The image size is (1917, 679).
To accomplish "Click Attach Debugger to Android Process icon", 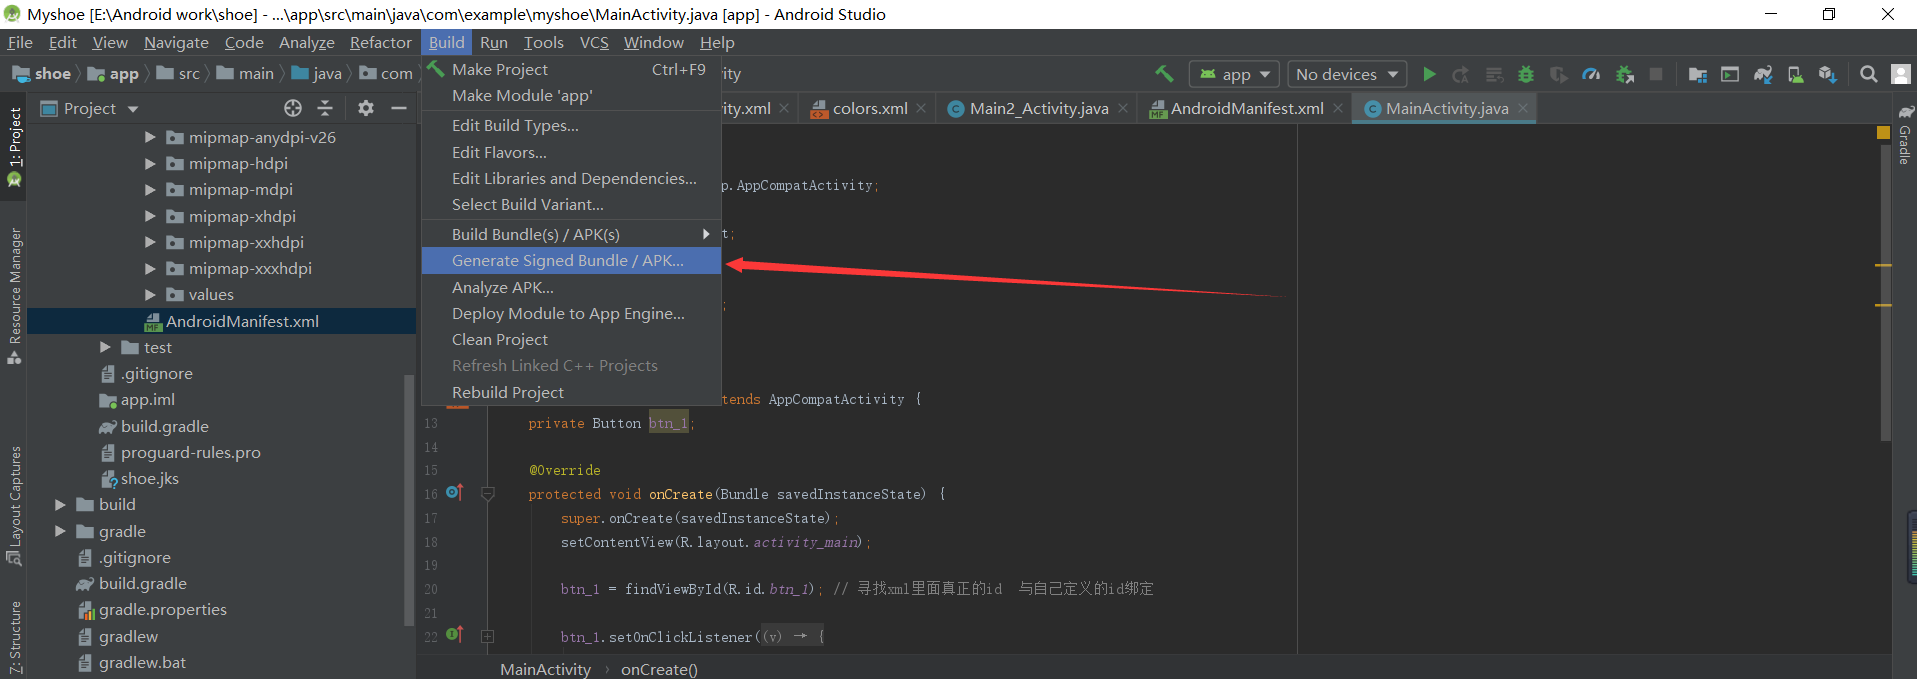I will point(1624,74).
